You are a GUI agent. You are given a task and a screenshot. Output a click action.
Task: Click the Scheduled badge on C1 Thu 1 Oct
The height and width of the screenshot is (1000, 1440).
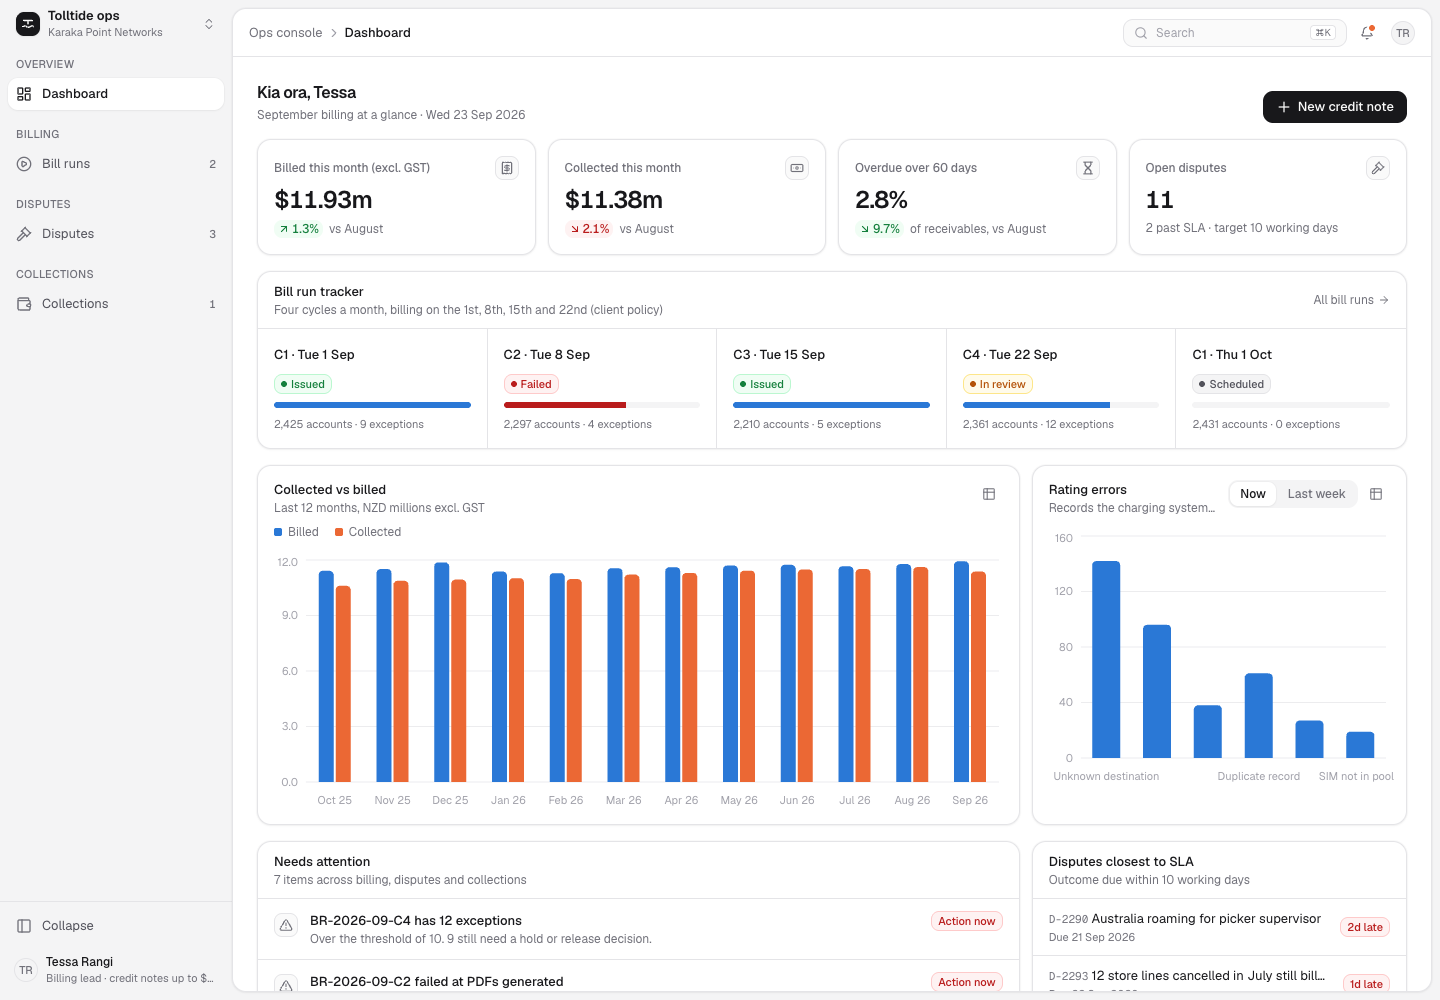(x=1232, y=384)
